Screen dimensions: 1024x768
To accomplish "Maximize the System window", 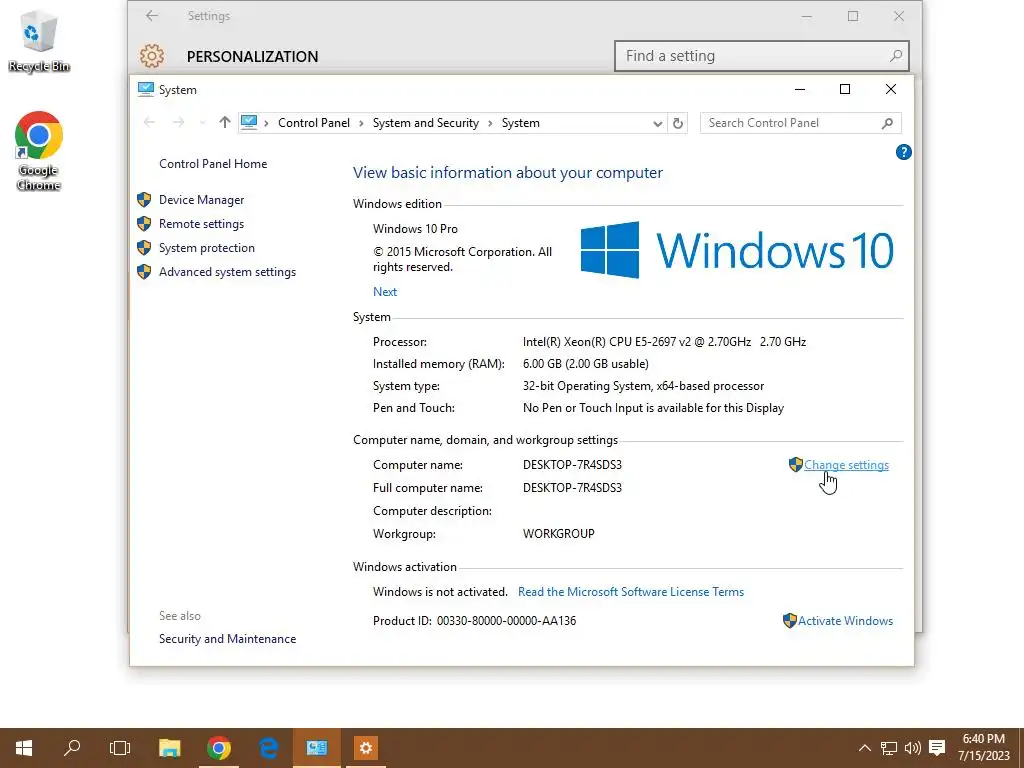I will (845, 89).
